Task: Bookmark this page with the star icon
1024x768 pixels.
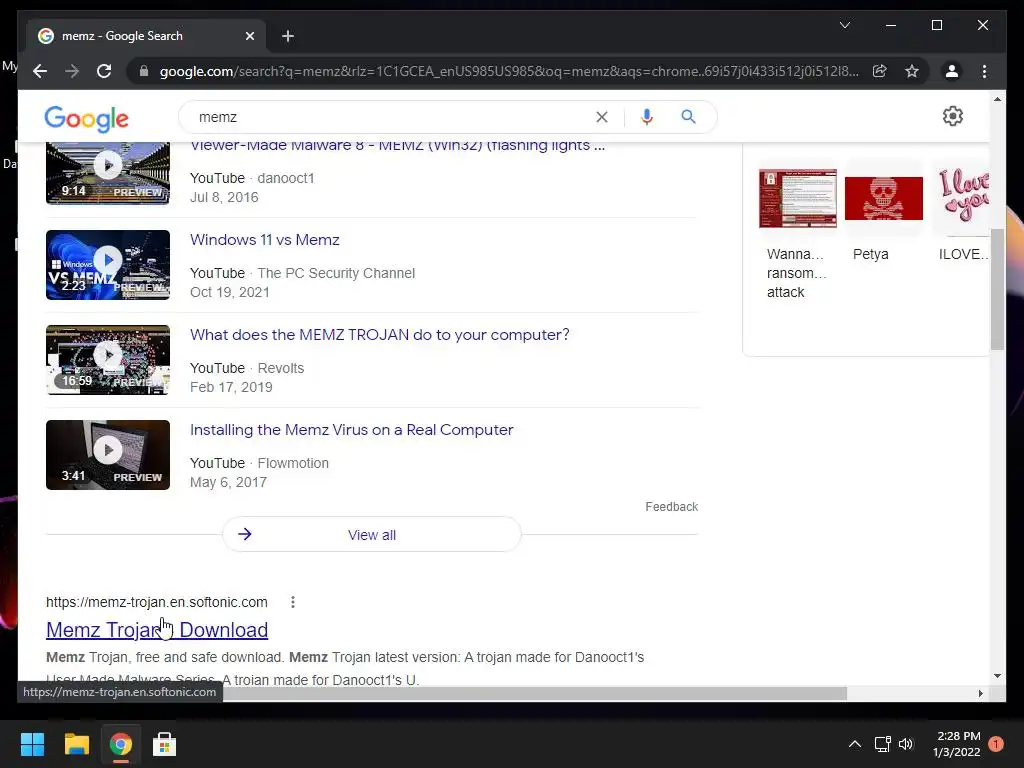Action: pyautogui.click(x=912, y=71)
